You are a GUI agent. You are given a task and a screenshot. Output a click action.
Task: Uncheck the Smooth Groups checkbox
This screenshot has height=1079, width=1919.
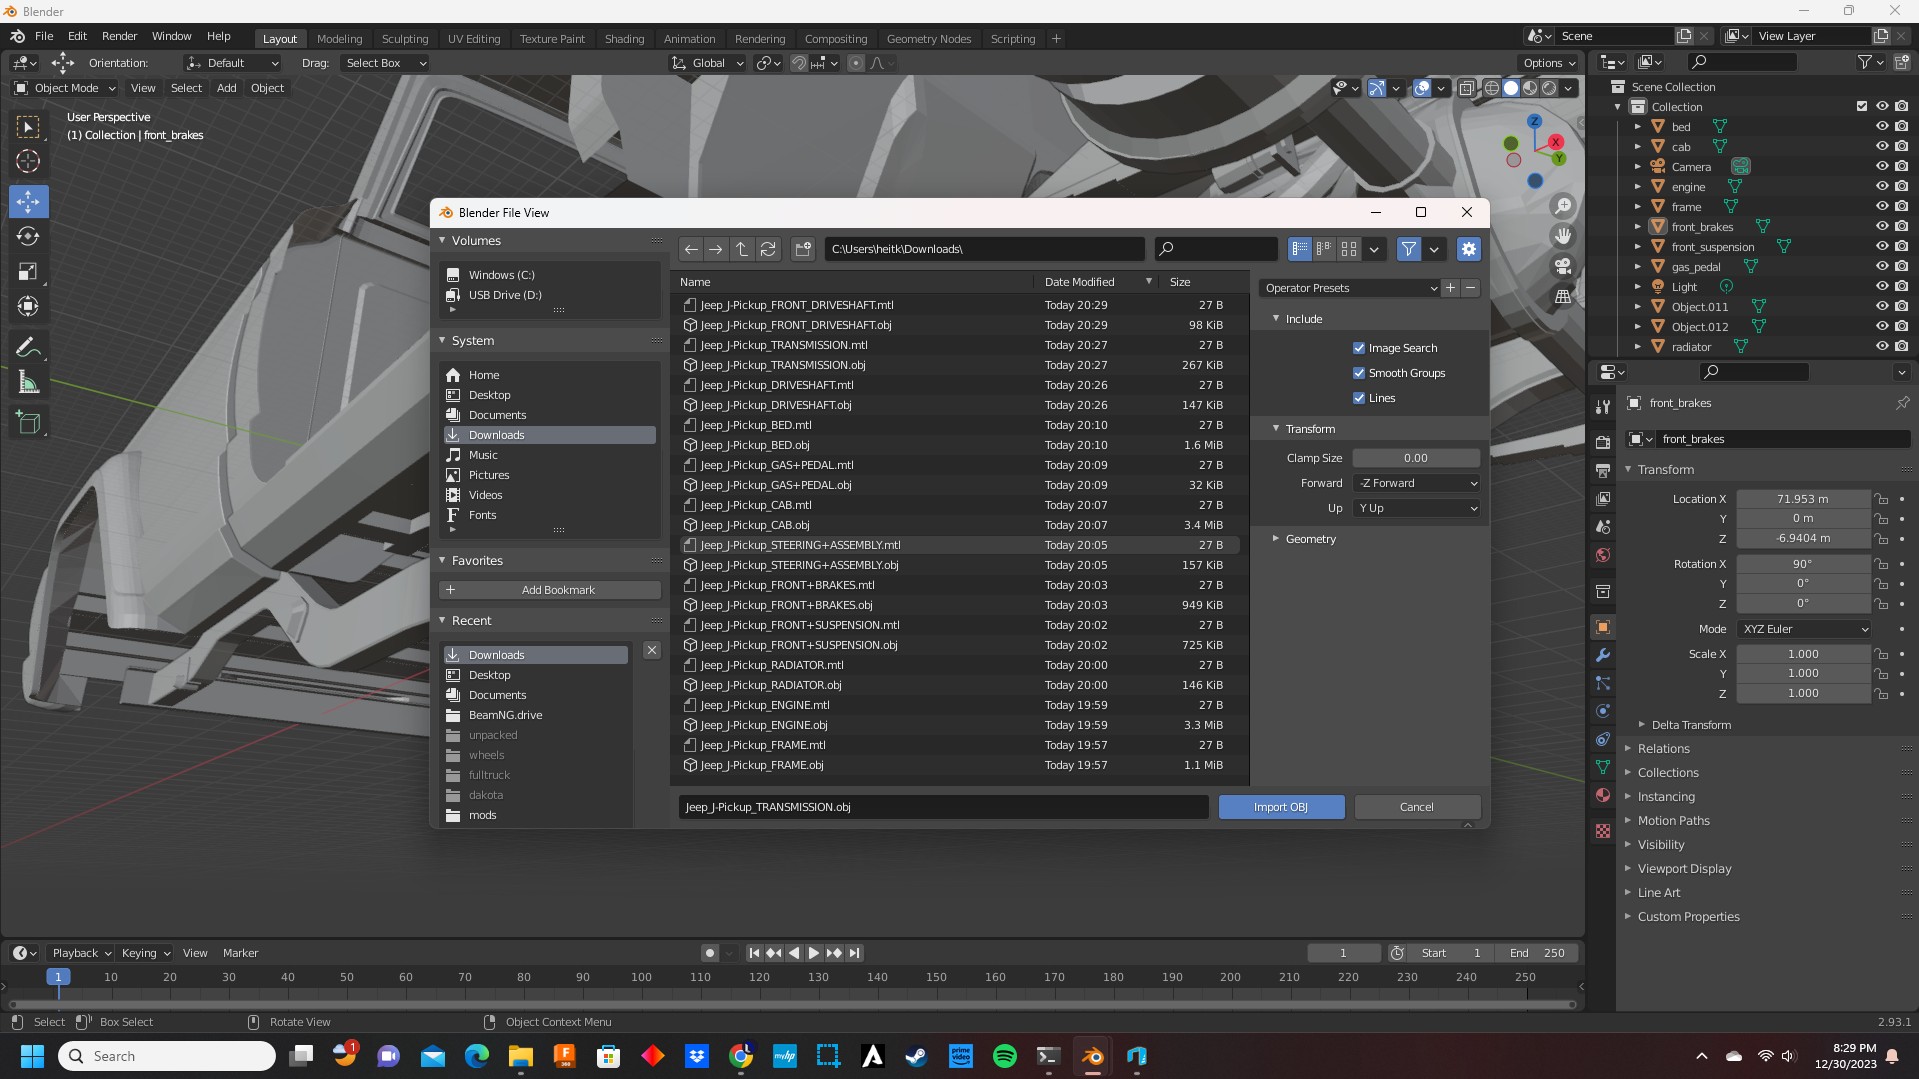[x=1359, y=373]
